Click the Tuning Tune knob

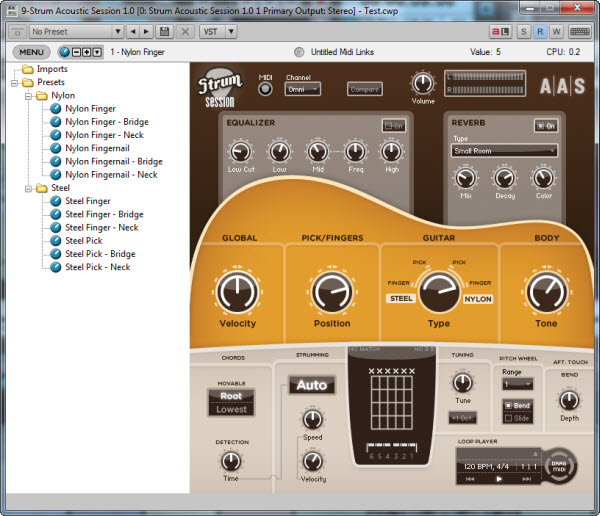[462, 383]
